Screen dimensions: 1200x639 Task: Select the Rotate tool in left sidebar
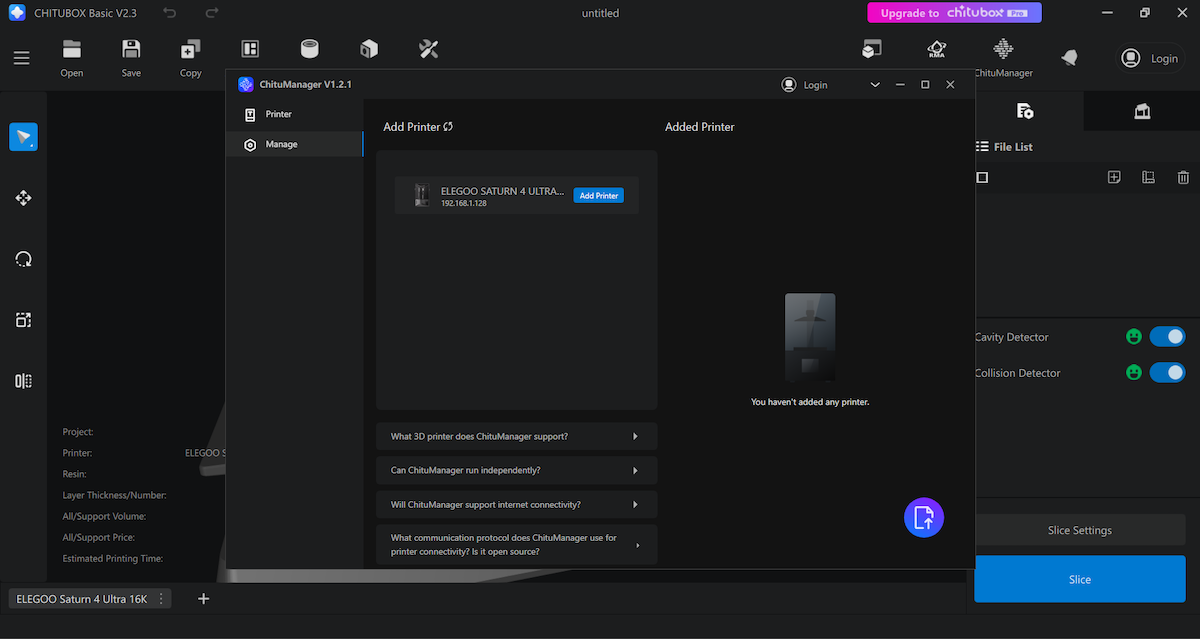[x=23, y=259]
